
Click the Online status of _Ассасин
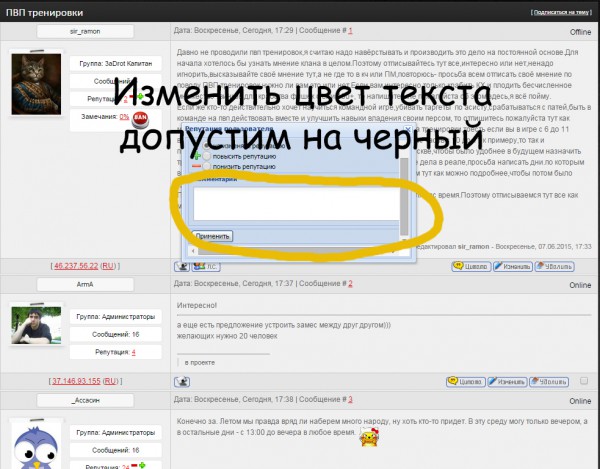[580, 401]
